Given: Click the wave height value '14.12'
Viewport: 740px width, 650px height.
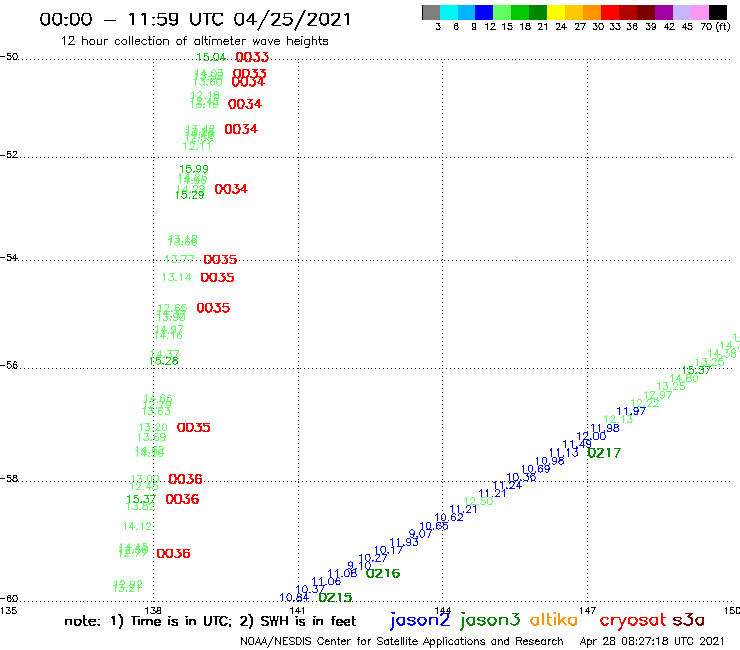Looking at the screenshot, I should click(137, 526).
